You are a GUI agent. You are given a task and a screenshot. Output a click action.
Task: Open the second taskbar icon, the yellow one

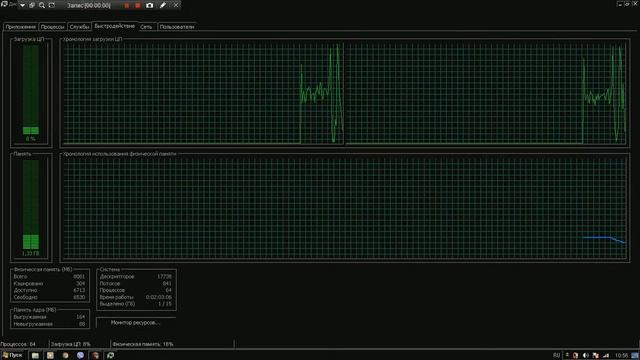pos(50,356)
